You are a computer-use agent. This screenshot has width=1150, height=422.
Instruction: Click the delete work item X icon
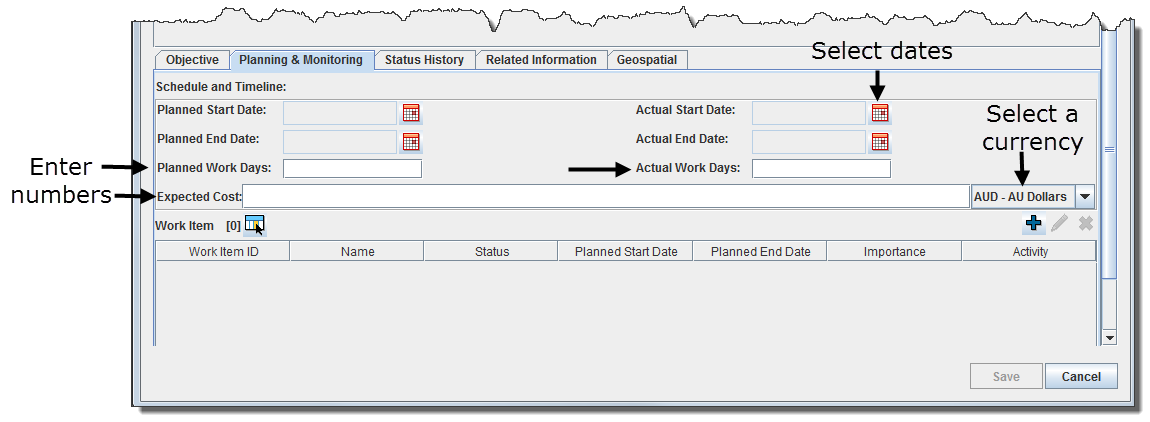click(1085, 224)
